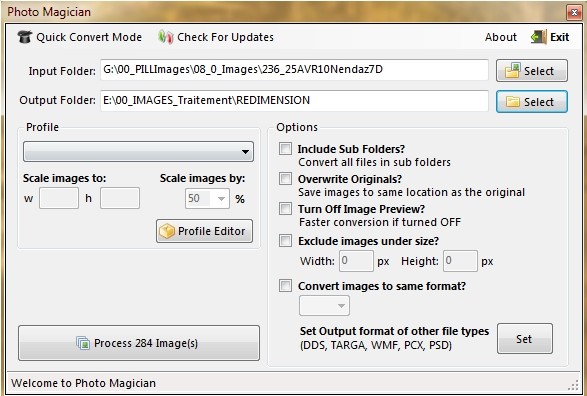Image resolution: width=587 pixels, height=396 pixels.
Task: Click the Process 284 Images stack icon
Action: pos(83,343)
